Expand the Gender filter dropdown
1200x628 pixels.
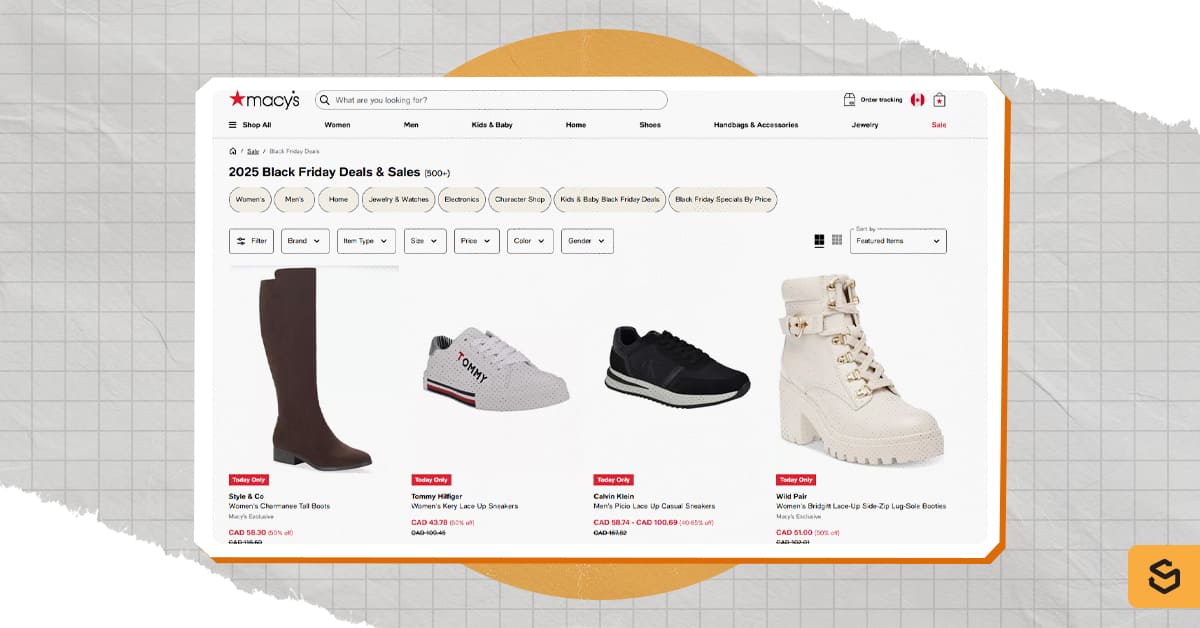[x=587, y=241]
